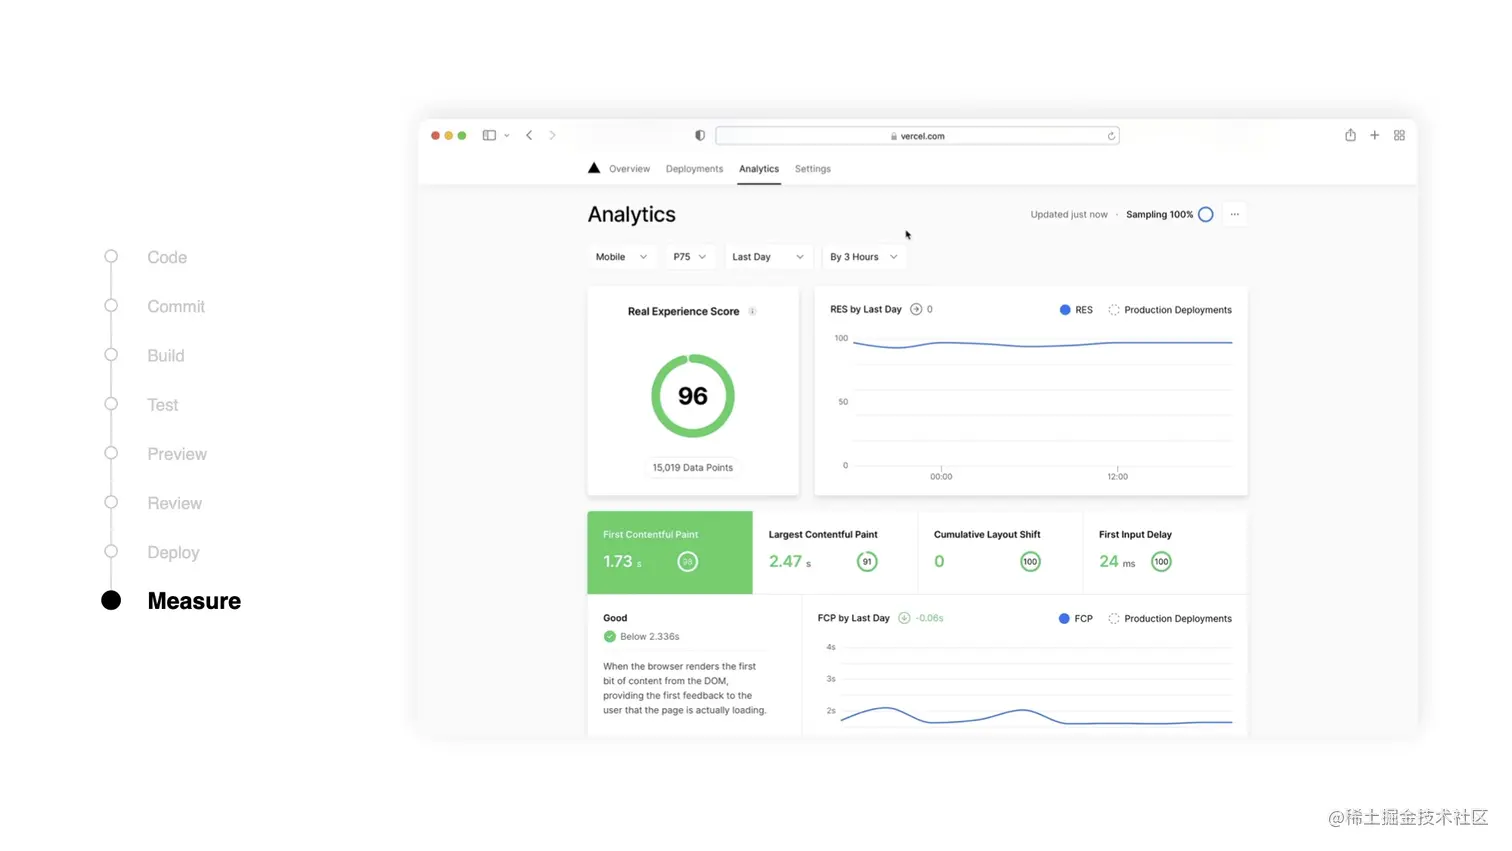Click the First Input Delay score ring 100
Viewport: 1512px width, 851px height.
tap(1161, 562)
